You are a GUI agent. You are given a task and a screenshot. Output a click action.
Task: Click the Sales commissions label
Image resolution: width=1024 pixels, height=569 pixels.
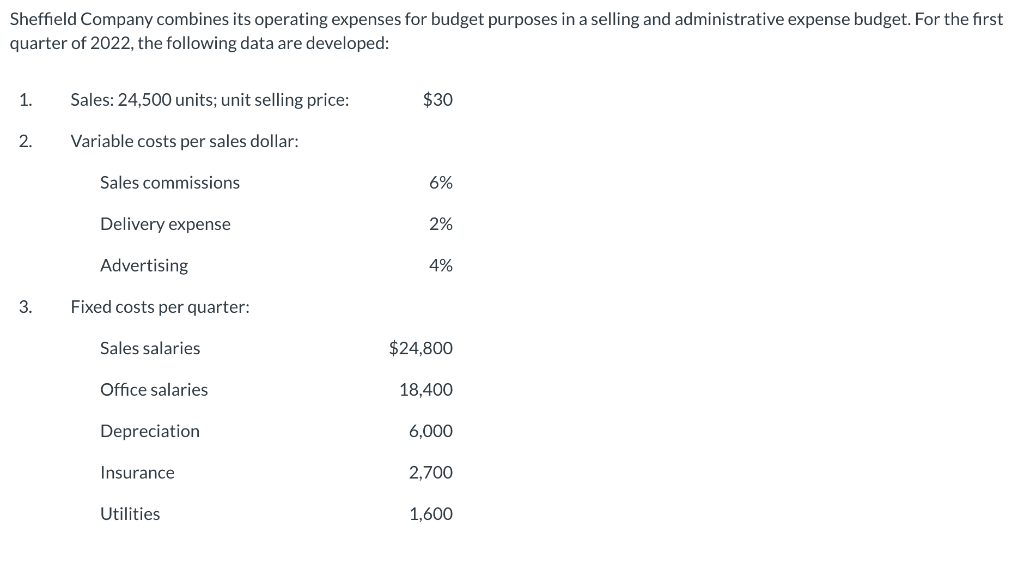(170, 183)
